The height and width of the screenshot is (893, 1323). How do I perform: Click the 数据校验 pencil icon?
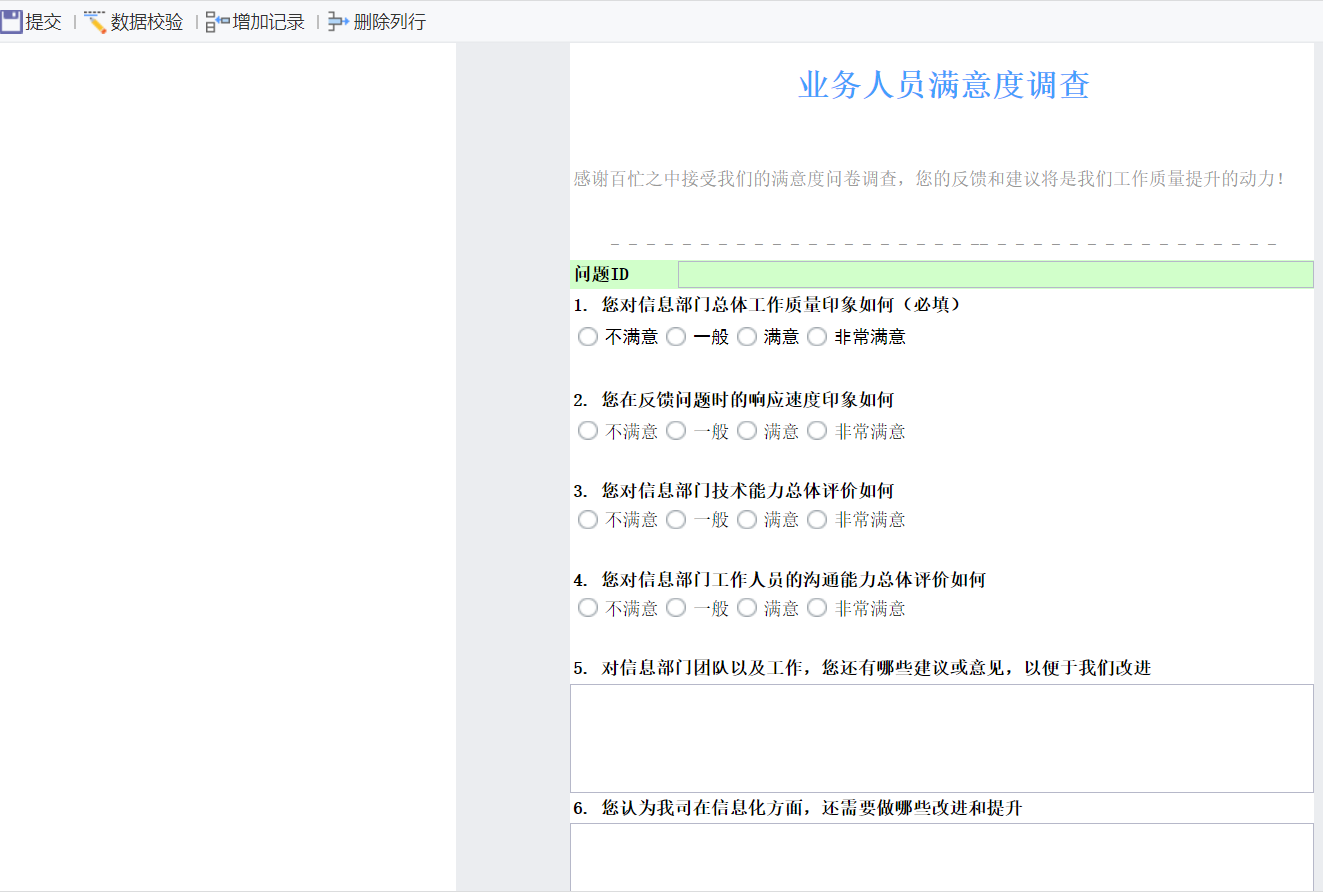coord(95,21)
